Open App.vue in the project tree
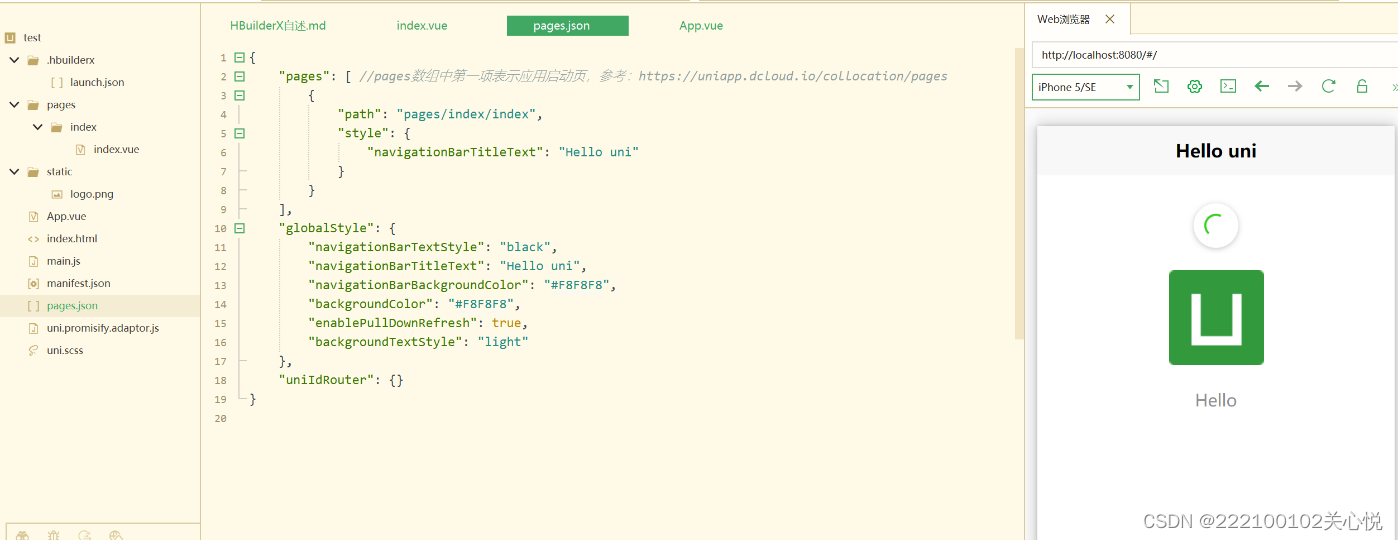 66,216
